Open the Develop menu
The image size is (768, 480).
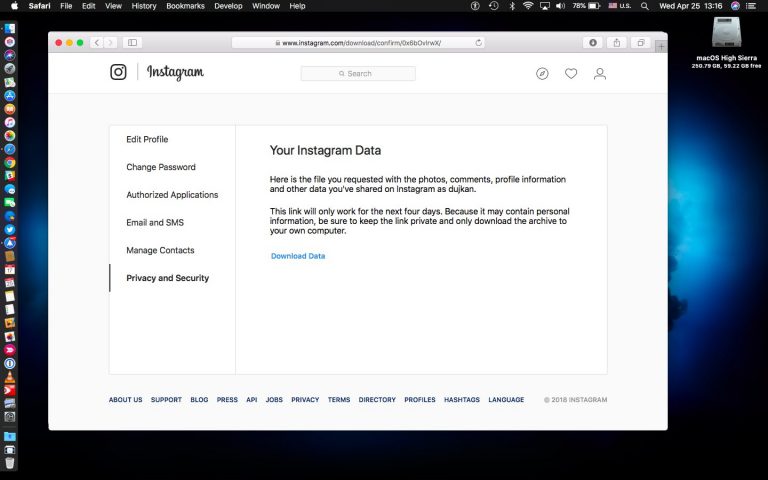(228, 6)
